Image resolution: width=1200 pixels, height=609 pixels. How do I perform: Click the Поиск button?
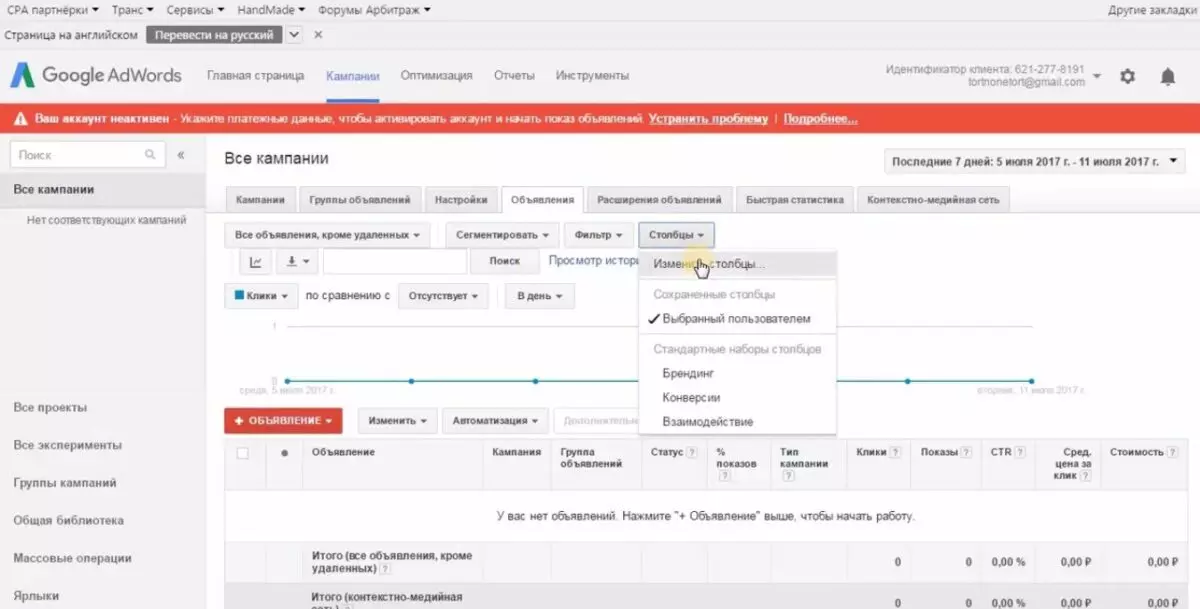[505, 261]
